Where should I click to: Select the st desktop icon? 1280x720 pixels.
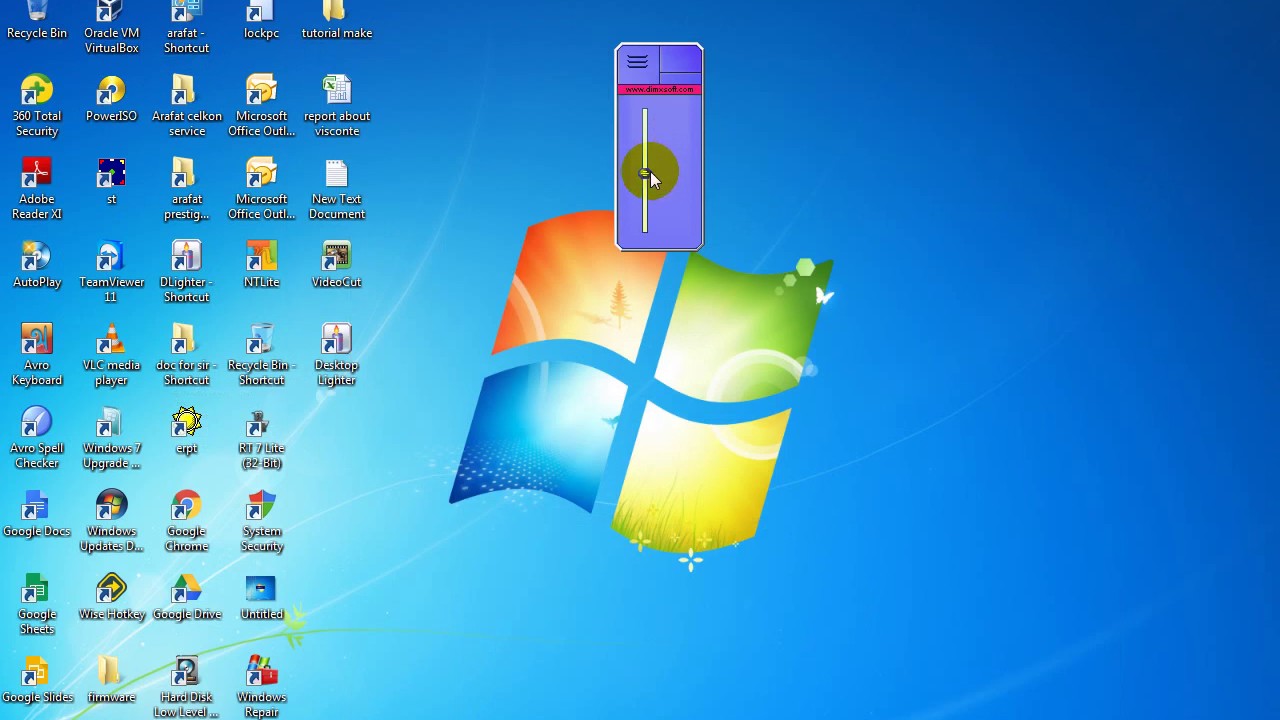click(x=111, y=181)
